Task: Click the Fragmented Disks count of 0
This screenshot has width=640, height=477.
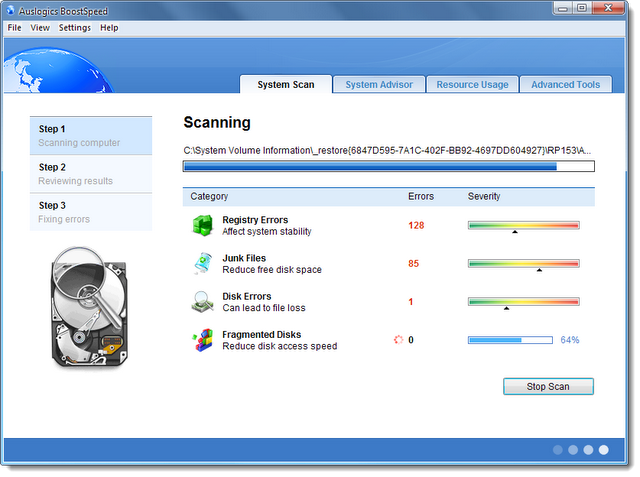Action: [x=411, y=340]
